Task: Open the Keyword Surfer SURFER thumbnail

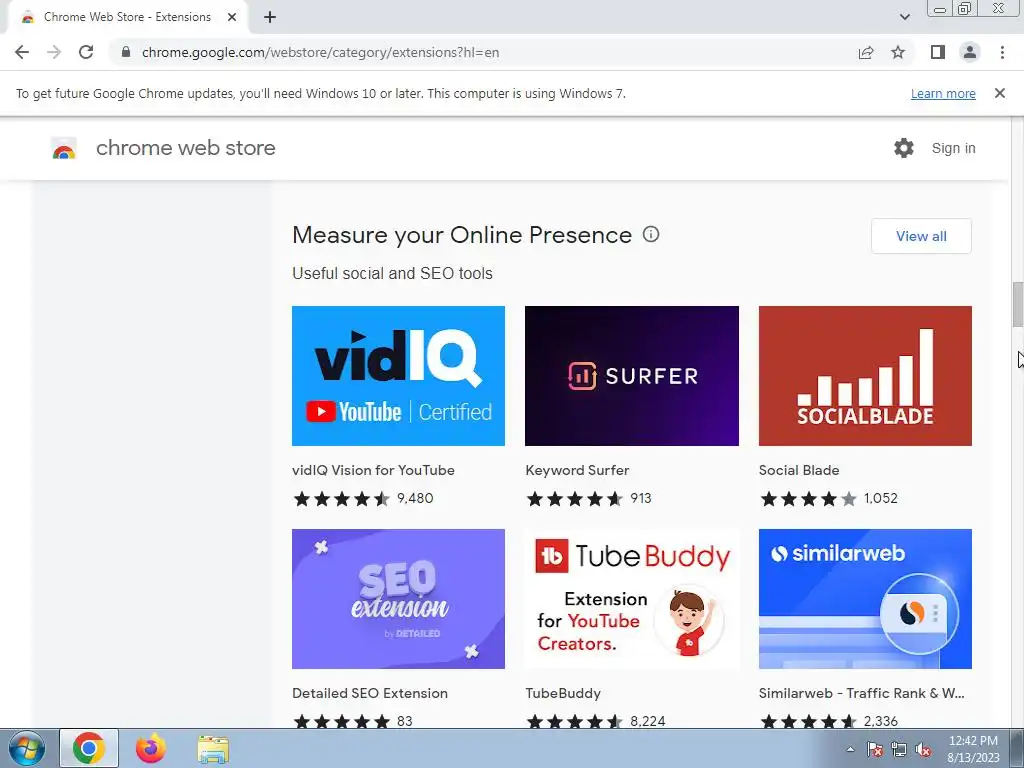Action: click(x=632, y=376)
